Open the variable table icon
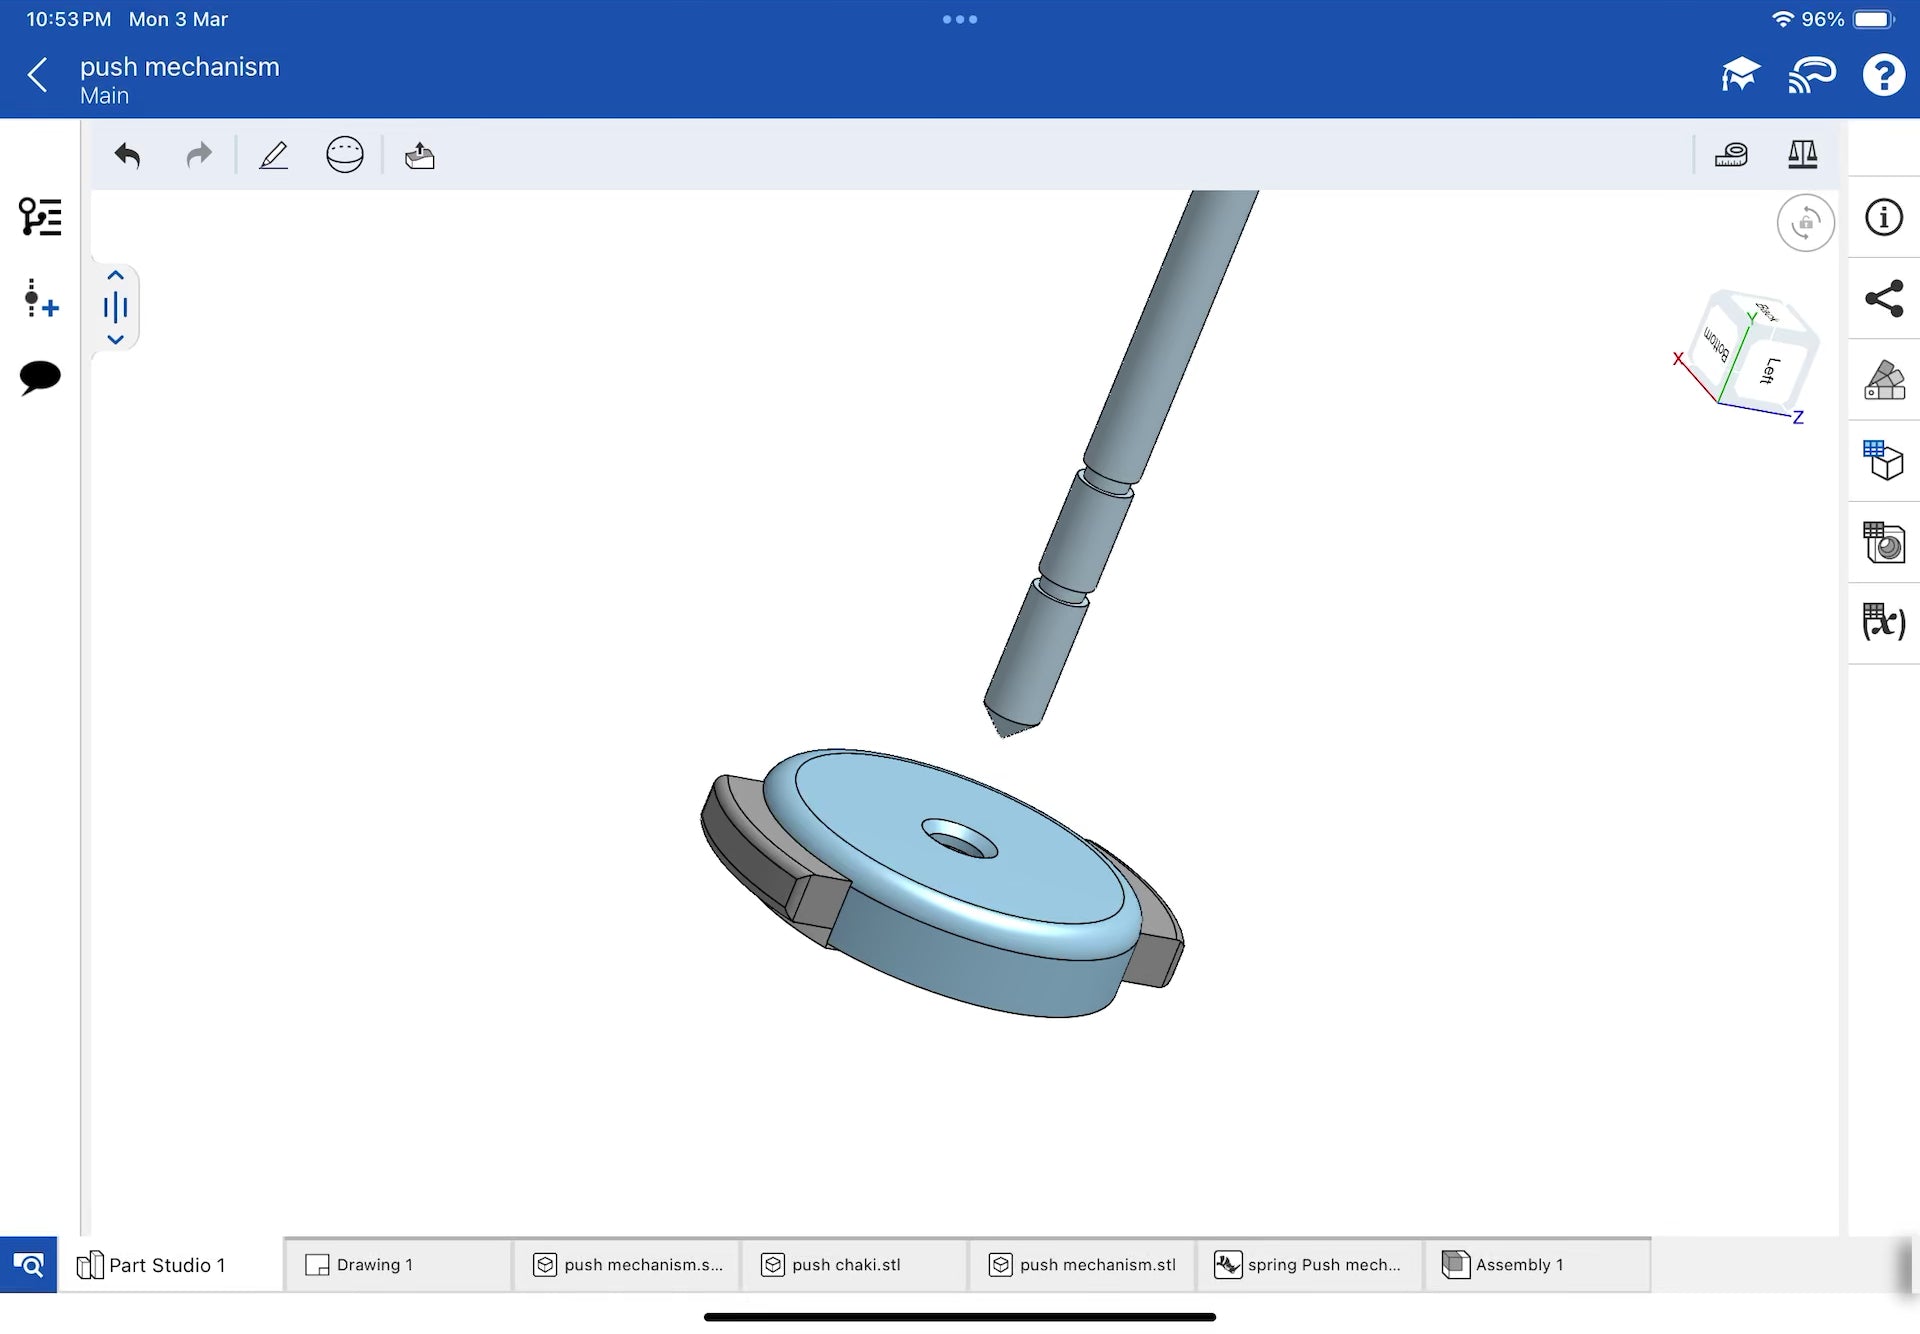 pyautogui.click(x=1884, y=622)
